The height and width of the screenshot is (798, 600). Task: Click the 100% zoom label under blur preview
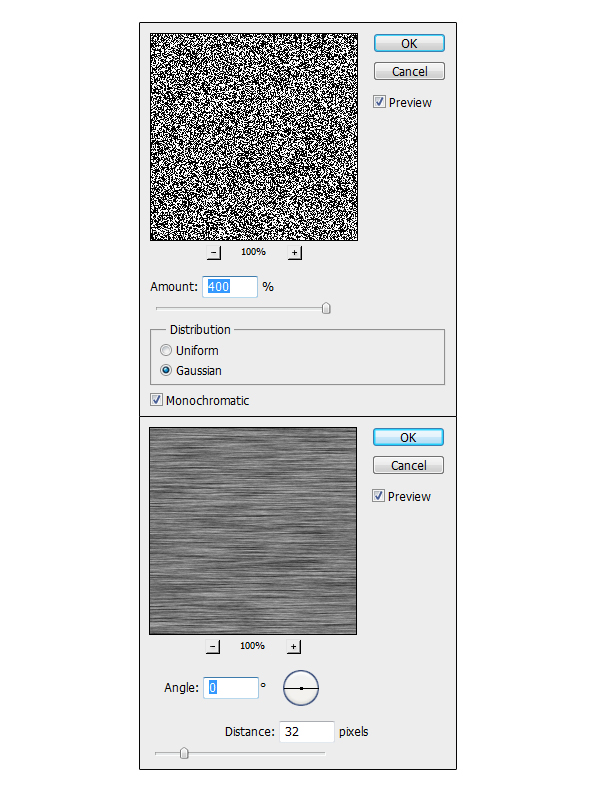tap(252, 646)
